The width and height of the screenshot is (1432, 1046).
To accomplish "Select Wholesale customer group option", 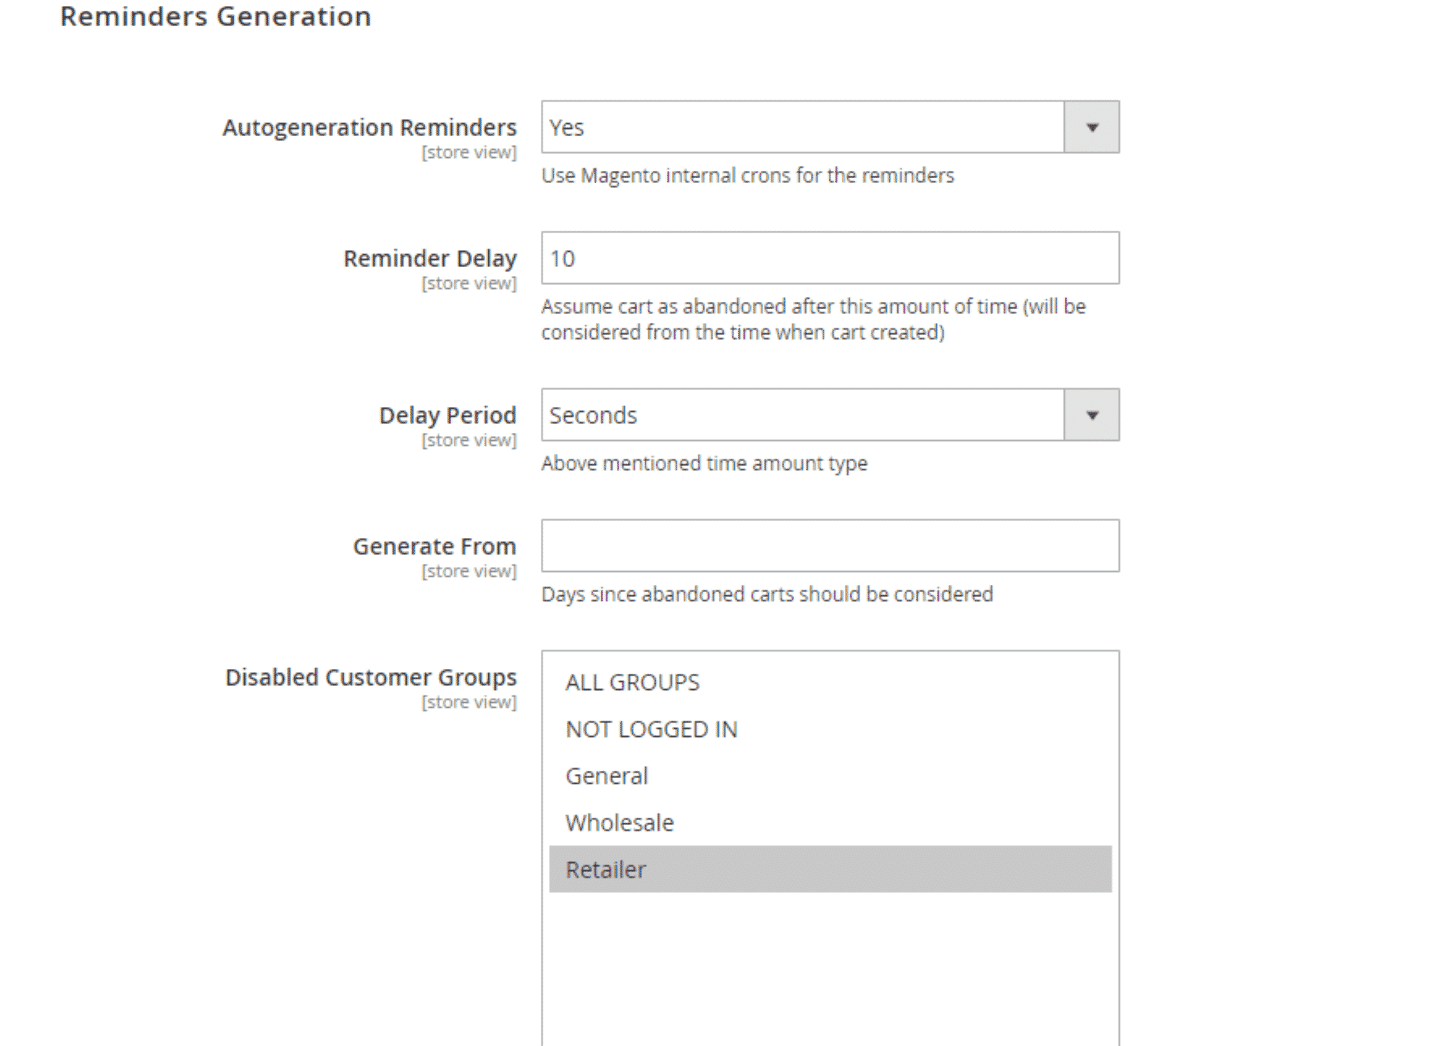I will tap(830, 823).
